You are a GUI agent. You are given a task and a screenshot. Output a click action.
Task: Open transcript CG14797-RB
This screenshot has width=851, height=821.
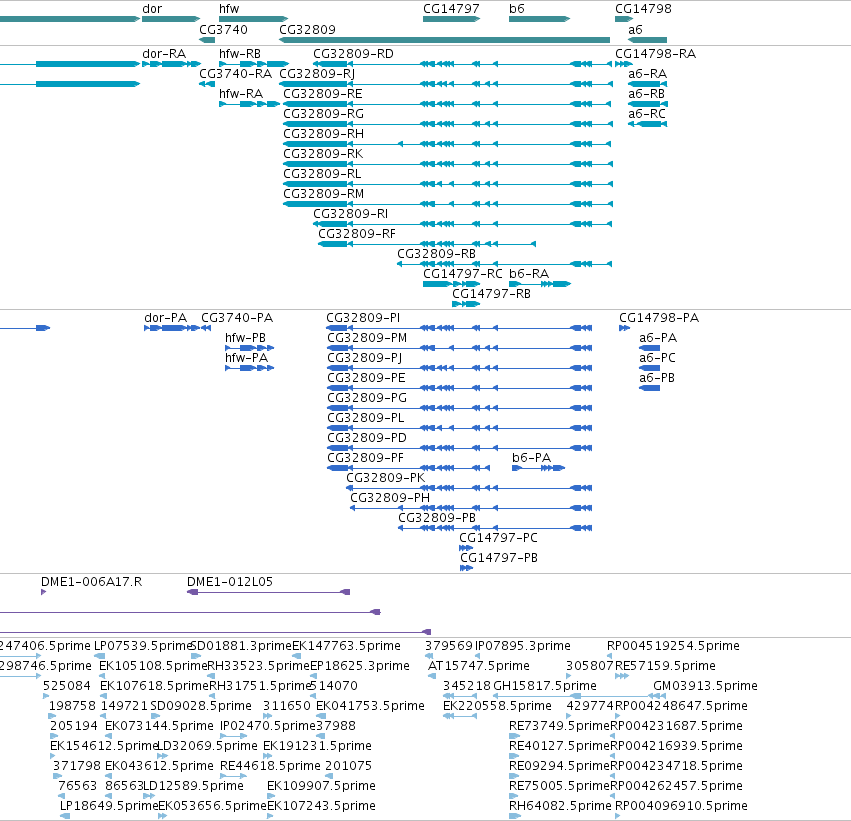point(491,295)
